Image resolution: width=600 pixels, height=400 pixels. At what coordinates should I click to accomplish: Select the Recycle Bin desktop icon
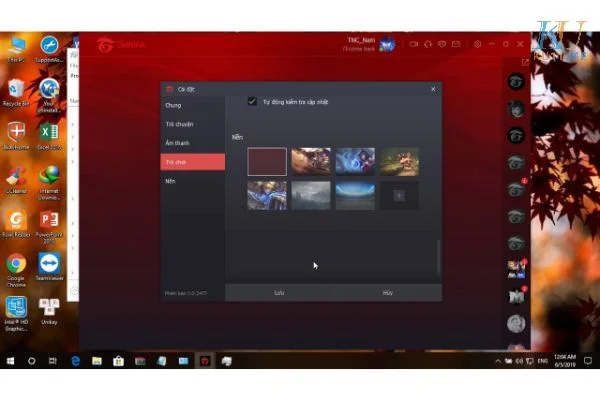tap(16, 93)
